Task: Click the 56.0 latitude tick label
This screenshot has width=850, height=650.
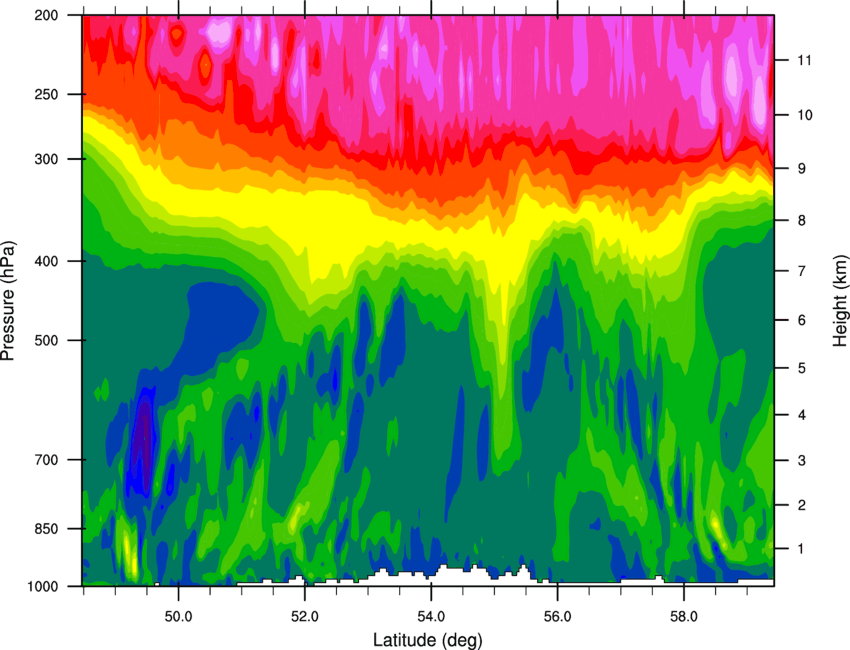Action: tap(557, 616)
